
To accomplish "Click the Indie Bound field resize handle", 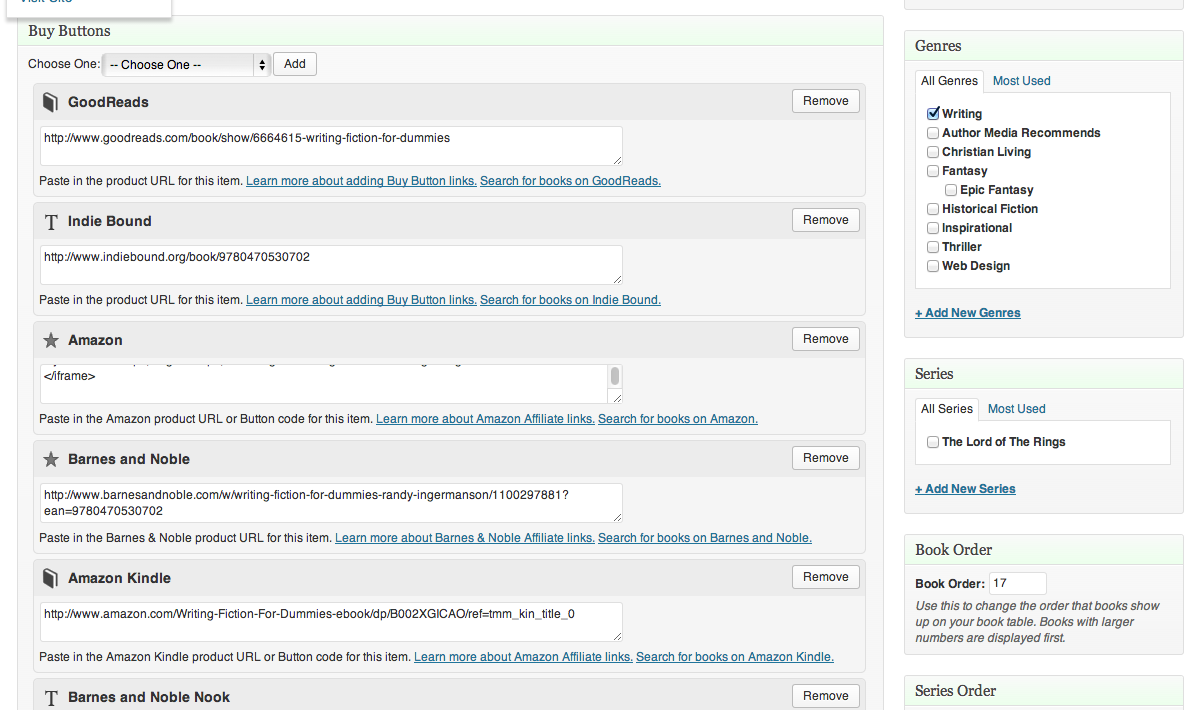I will 617,279.
